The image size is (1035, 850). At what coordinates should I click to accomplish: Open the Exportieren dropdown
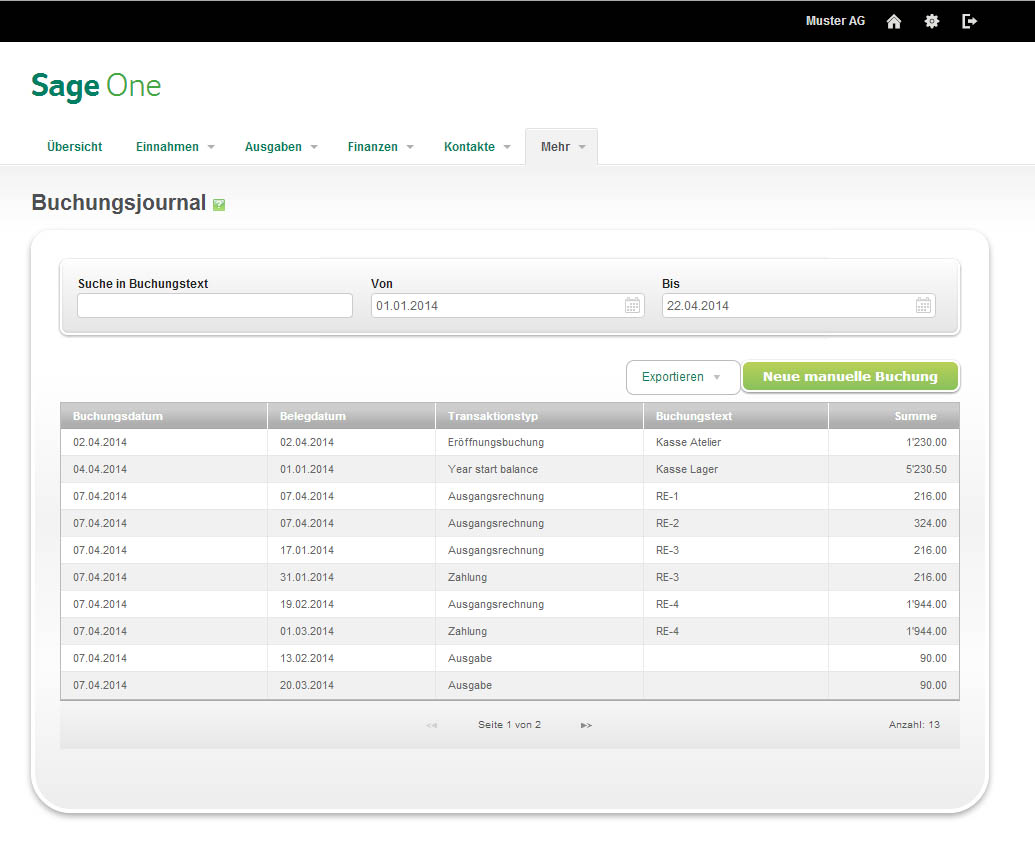point(682,377)
